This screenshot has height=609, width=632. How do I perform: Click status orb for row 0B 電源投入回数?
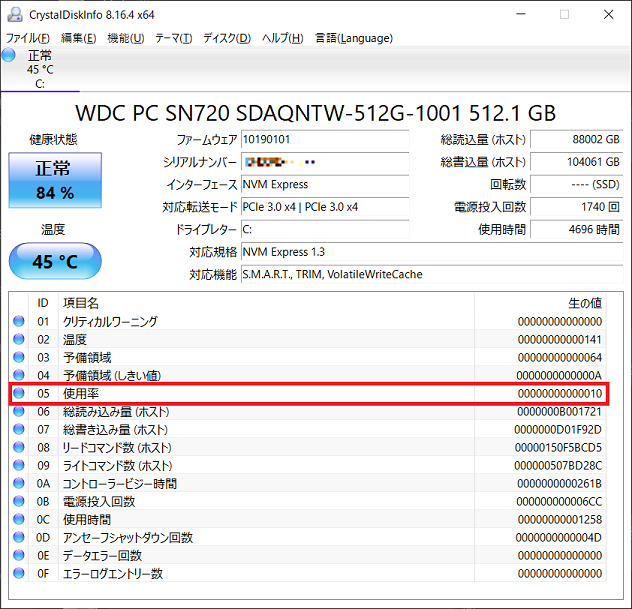(19, 501)
